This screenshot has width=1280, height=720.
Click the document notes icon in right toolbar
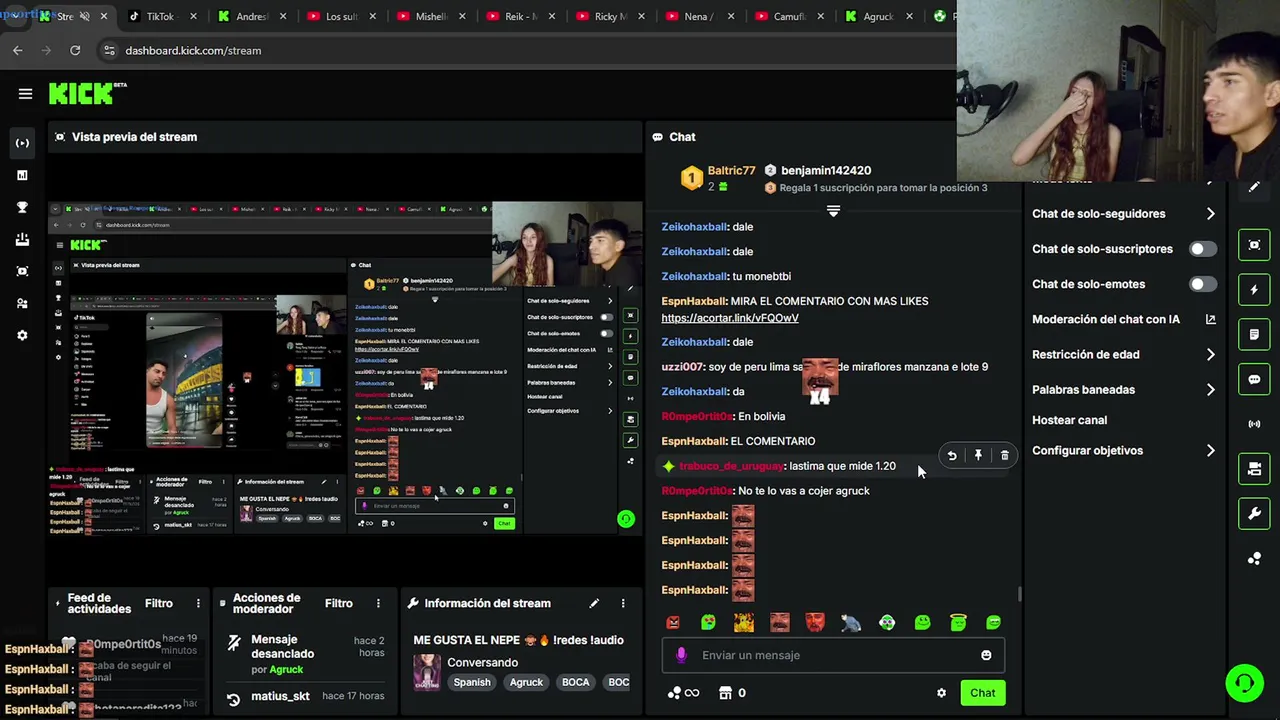coord(1254,335)
